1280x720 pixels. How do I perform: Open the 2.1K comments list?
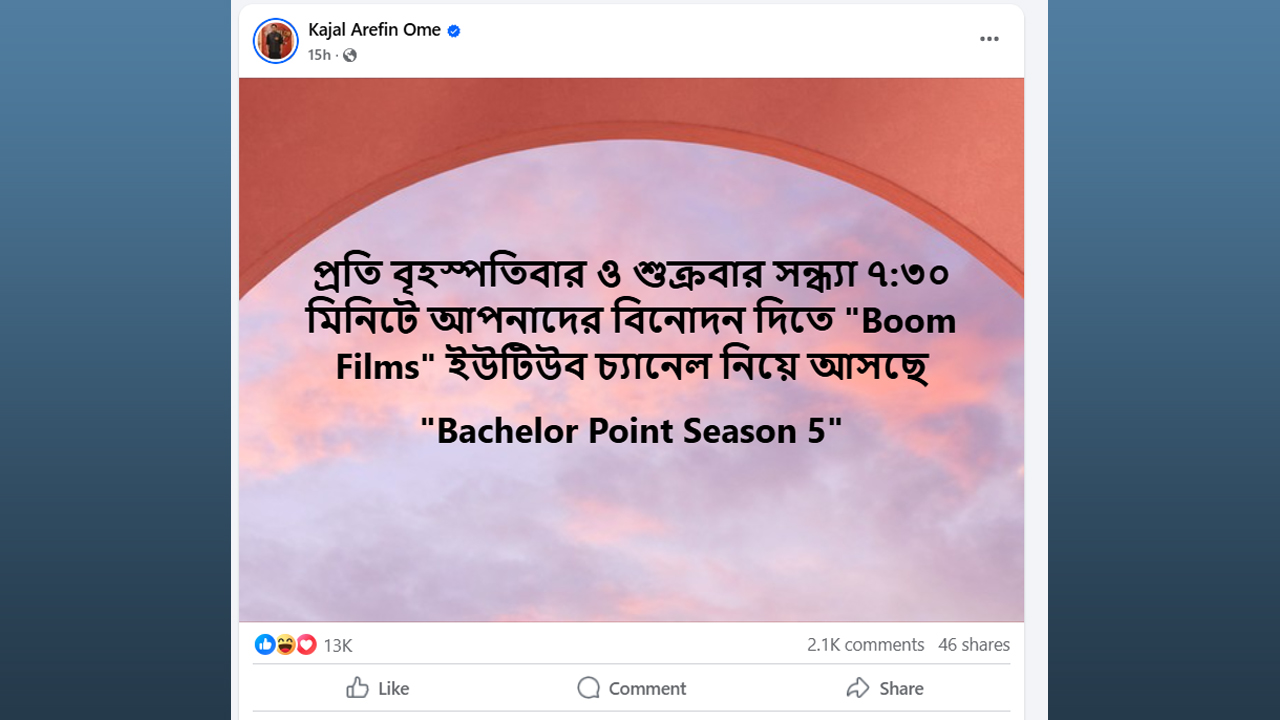(865, 645)
